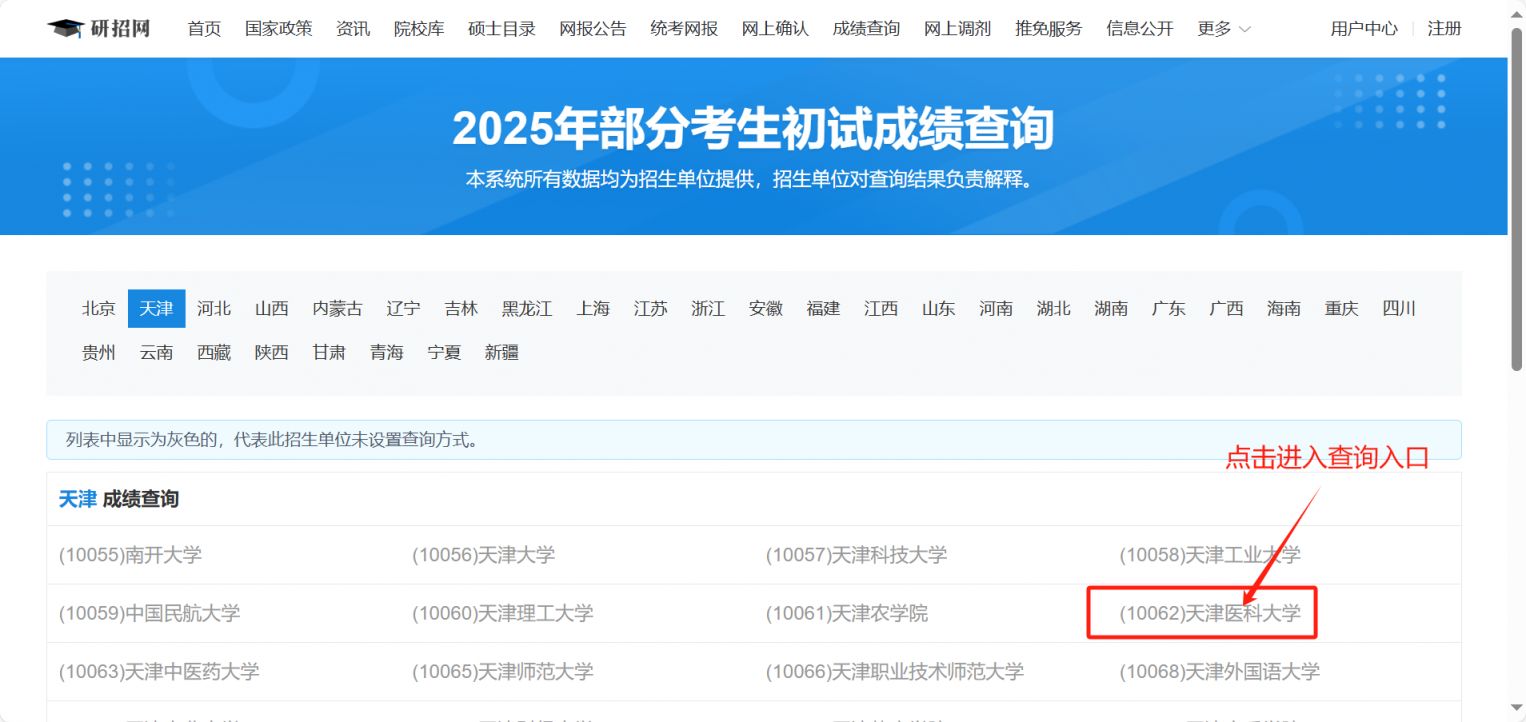Screen dimensions: 1526x722
Task: Choose the 内蒙古 province
Action: tap(337, 309)
